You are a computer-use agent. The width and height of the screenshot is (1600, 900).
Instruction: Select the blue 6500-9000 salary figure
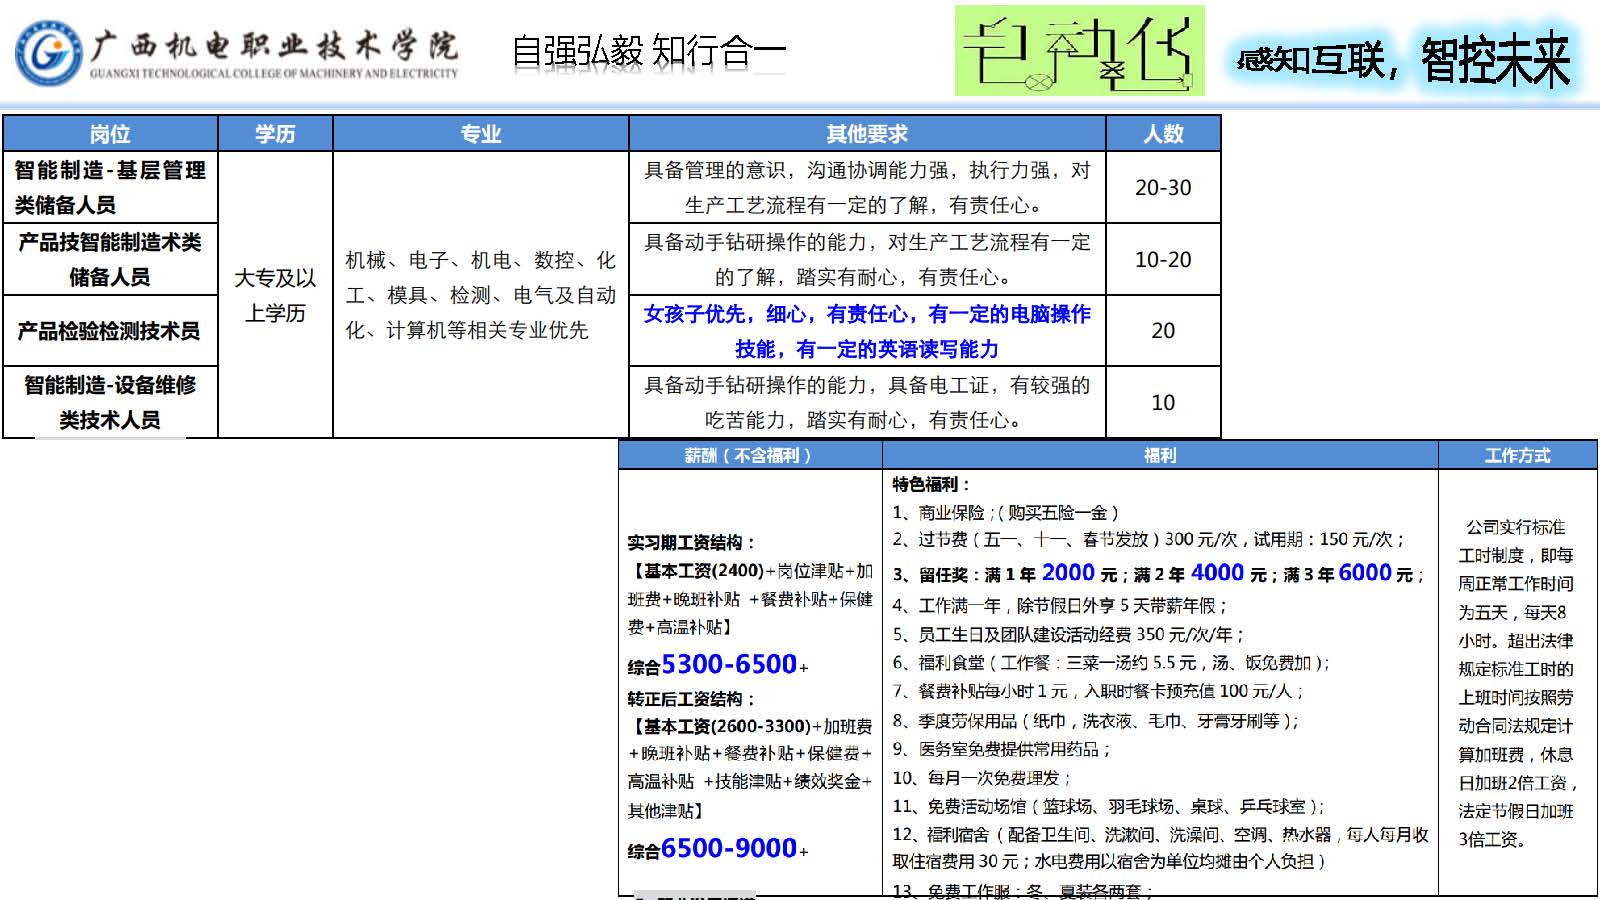pyautogui.click(x=729, y=848)
